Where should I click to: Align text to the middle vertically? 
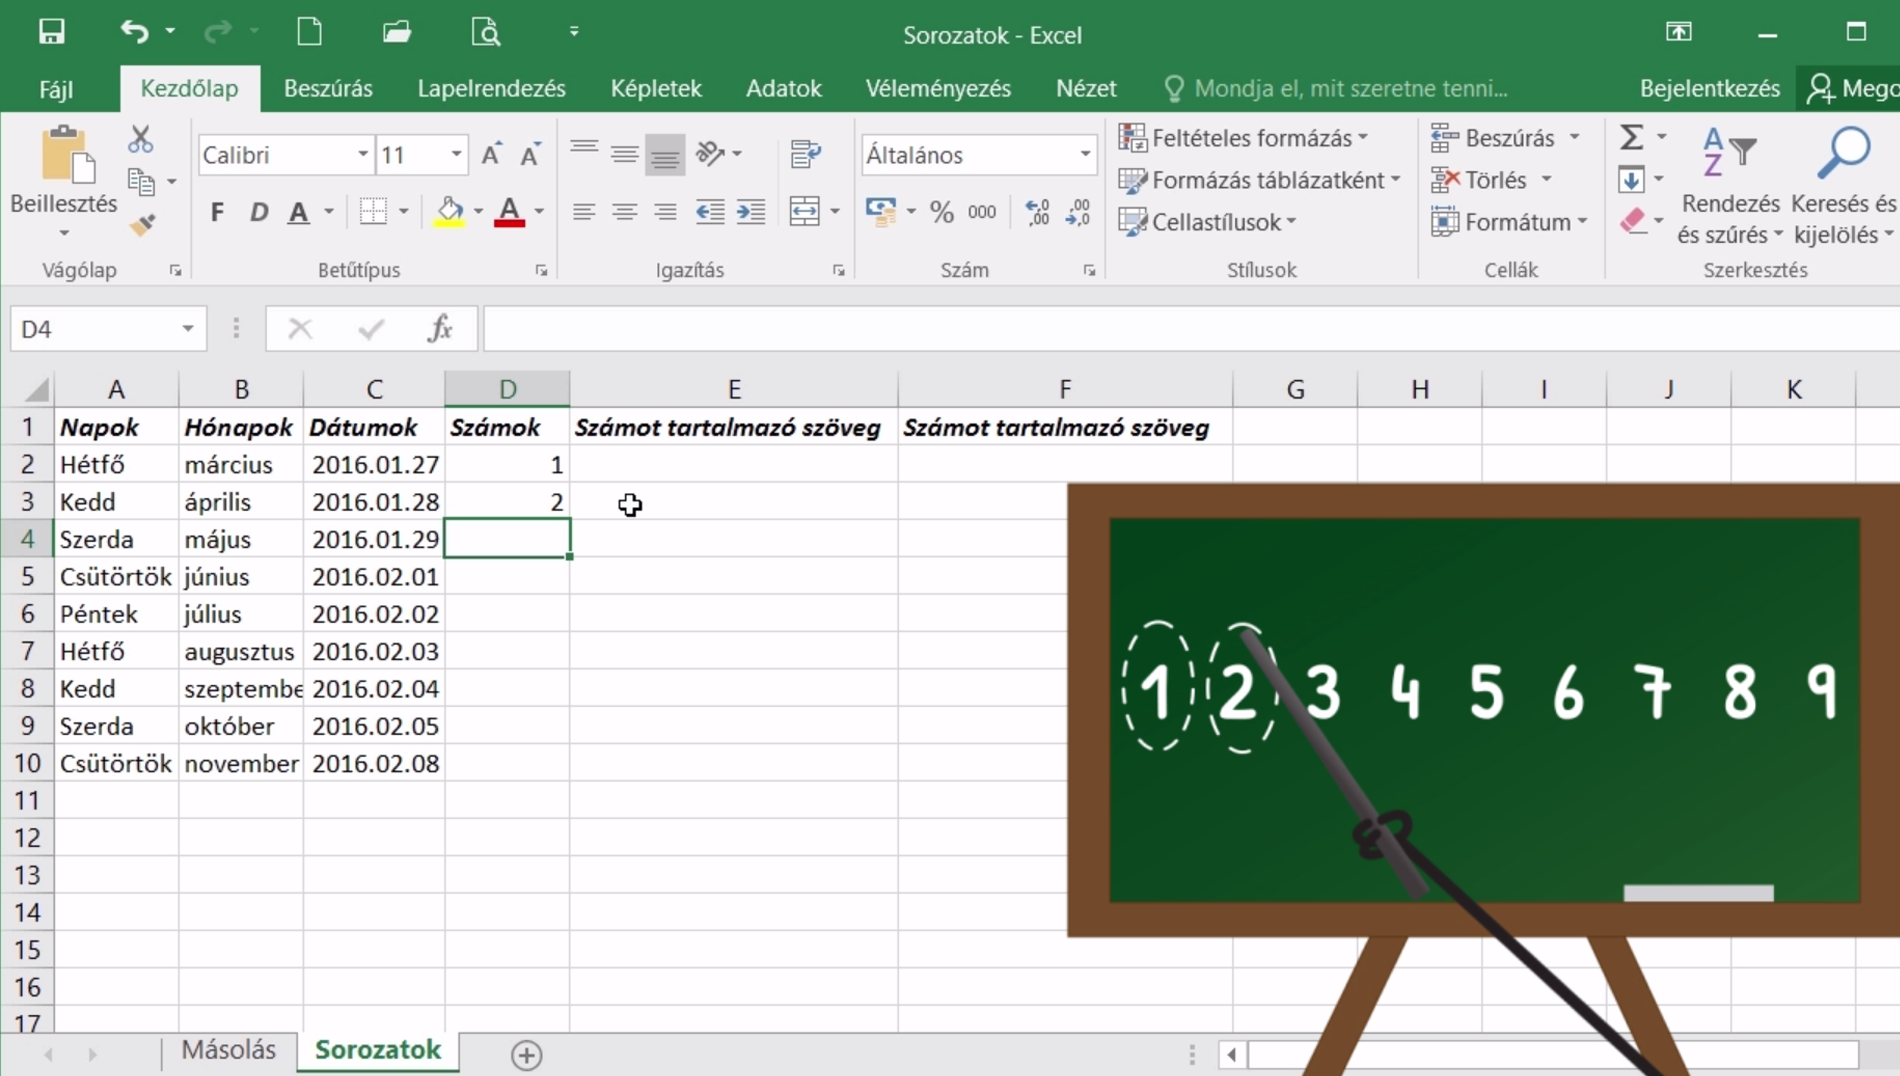coord(625,154)
